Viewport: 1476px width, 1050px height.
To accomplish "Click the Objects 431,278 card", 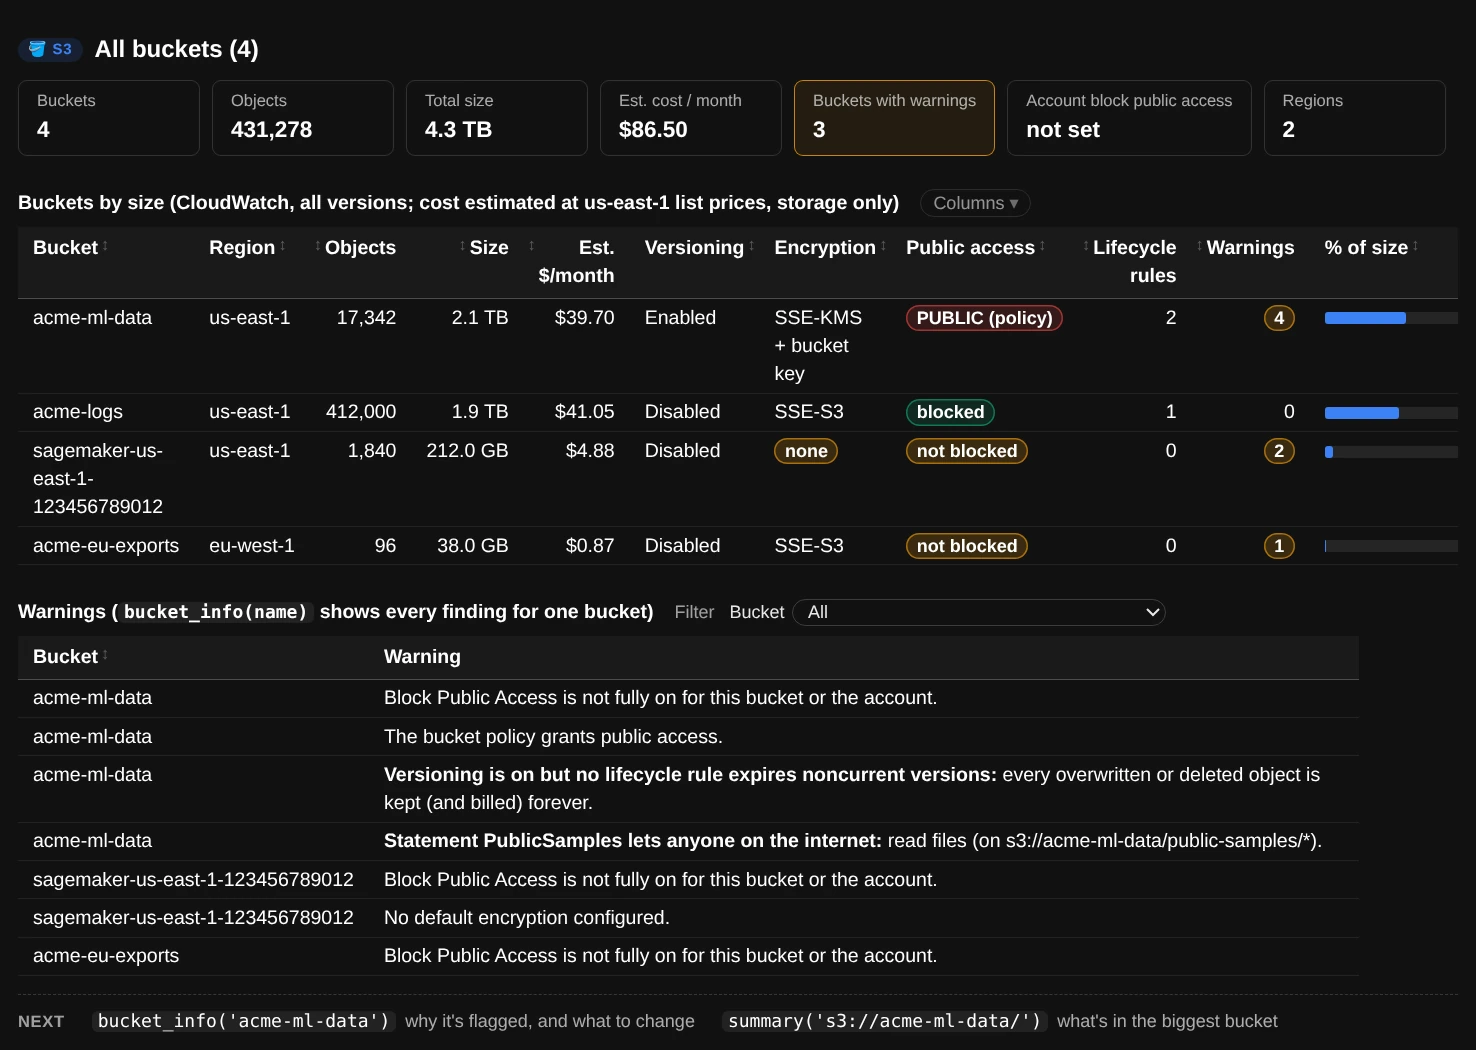I will click(303, 118).
